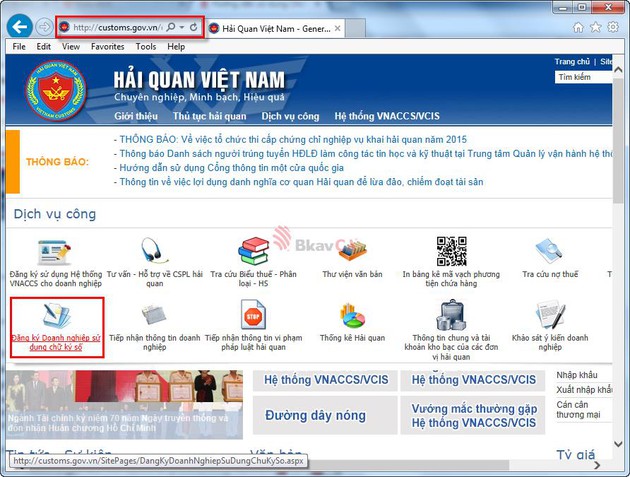Open notice about lừa đảo, chiếm đoạt tài sản
Viewport: 630px width, 477px height.
click(x=301, y=182)
